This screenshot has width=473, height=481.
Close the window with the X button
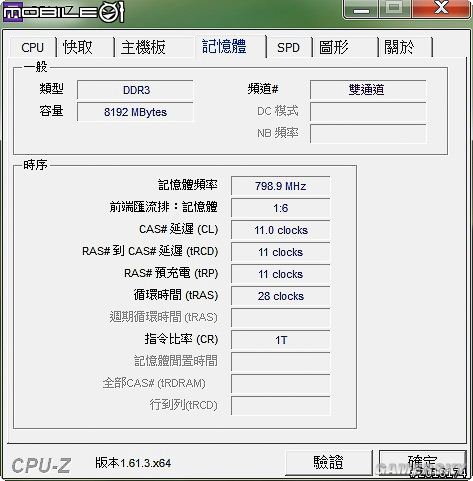441,9
